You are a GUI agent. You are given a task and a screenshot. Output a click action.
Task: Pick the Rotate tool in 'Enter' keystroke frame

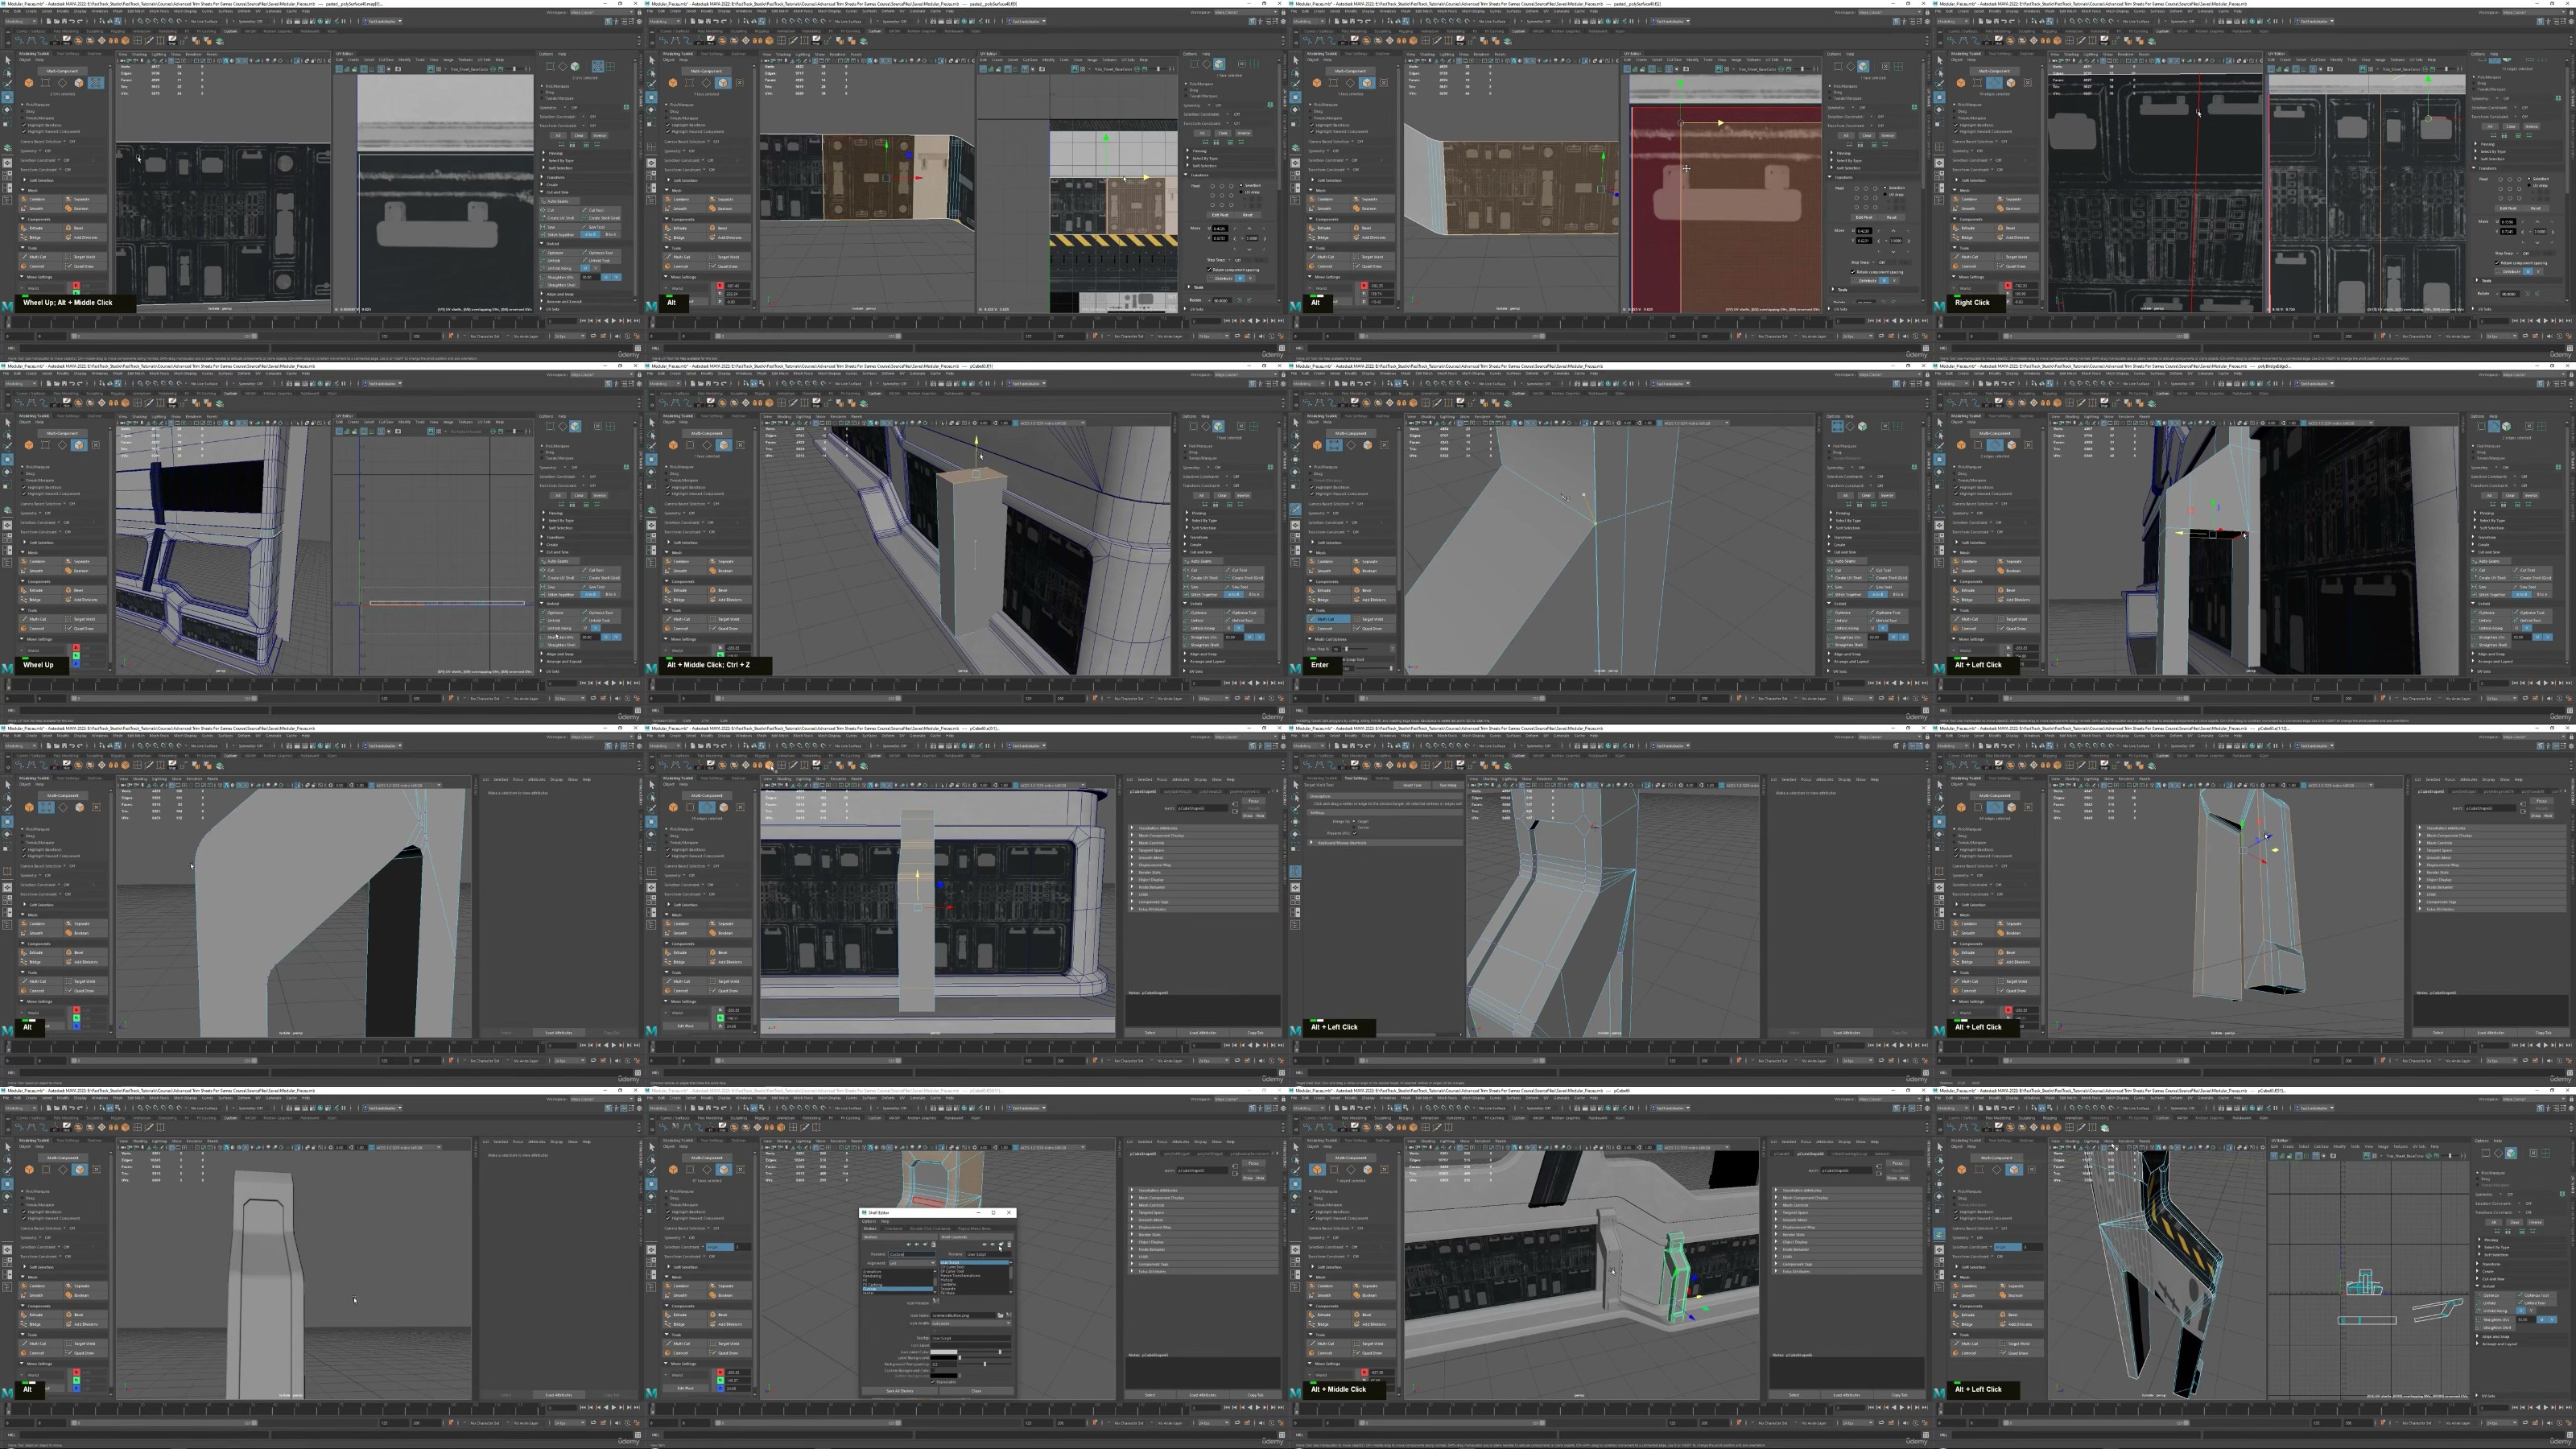pos(1296,472)
